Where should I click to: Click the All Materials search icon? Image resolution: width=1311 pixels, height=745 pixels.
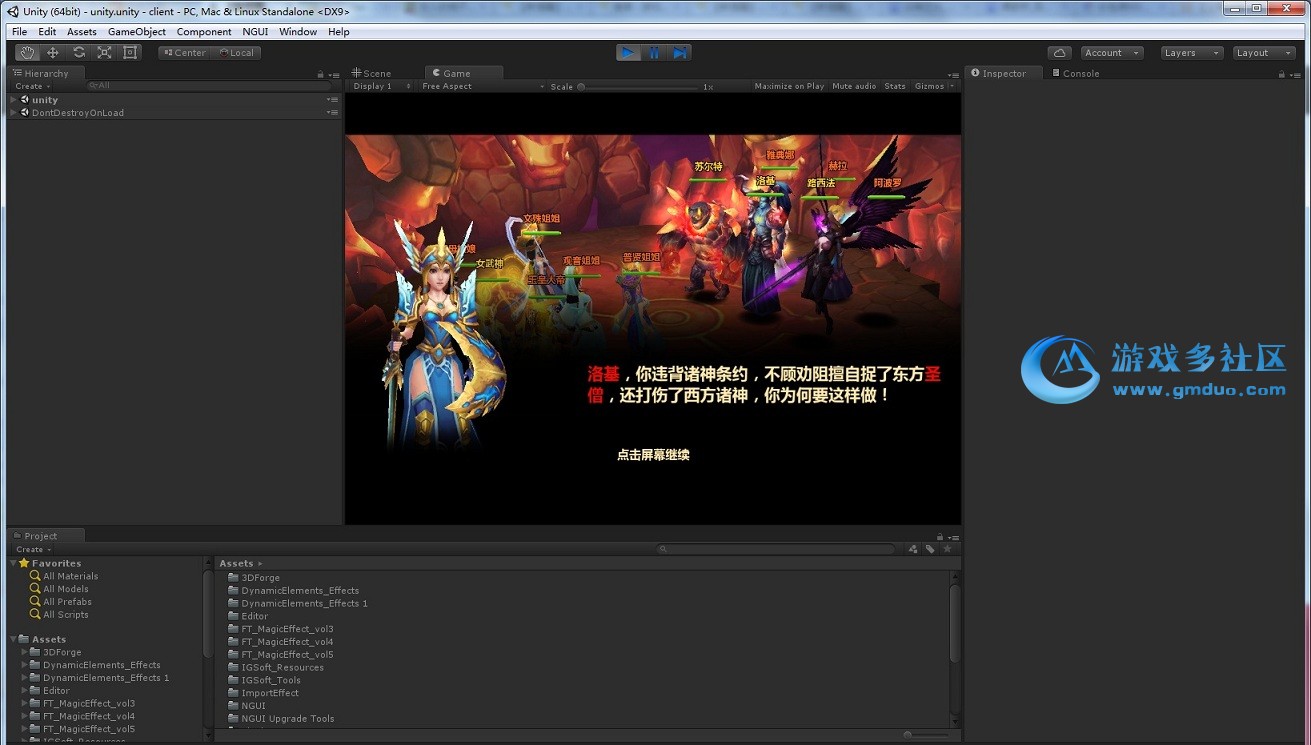pyautogui.click(x=35, y=576)
